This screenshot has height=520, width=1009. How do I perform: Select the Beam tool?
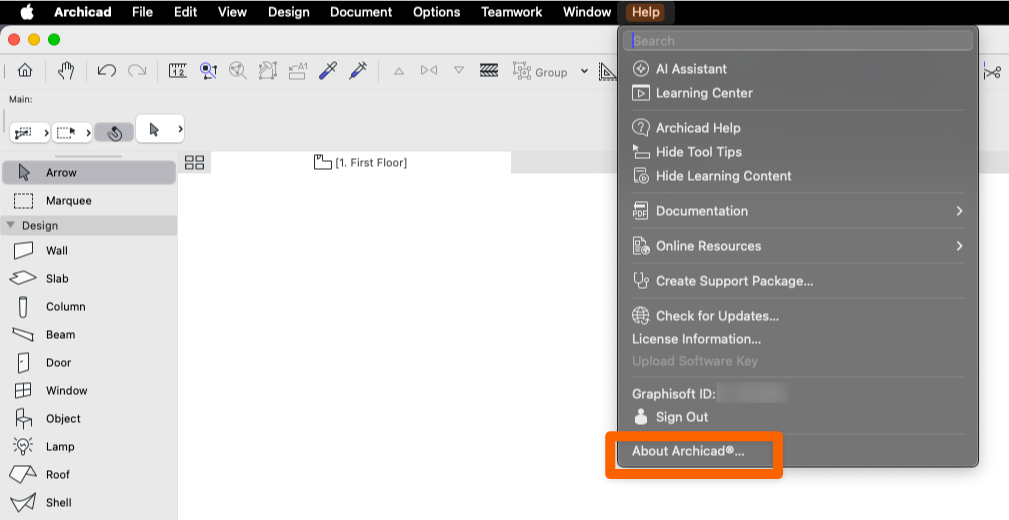(89, 335)
